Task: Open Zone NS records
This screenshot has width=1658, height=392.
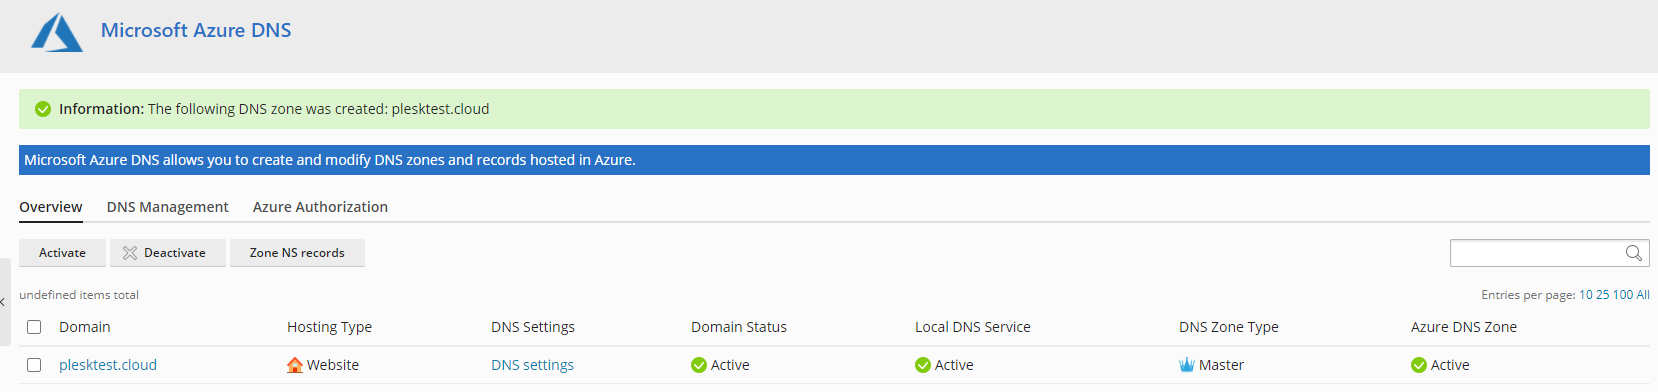Action: (297, 253)
